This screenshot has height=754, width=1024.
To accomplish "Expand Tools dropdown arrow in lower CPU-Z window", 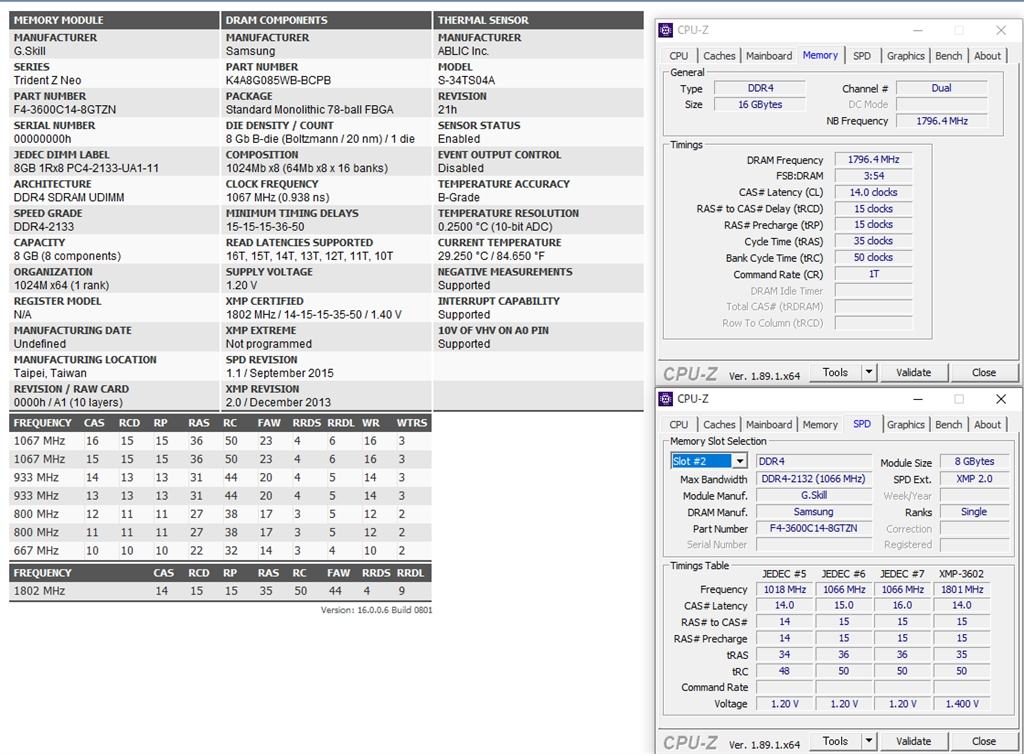I will [869, 742].
